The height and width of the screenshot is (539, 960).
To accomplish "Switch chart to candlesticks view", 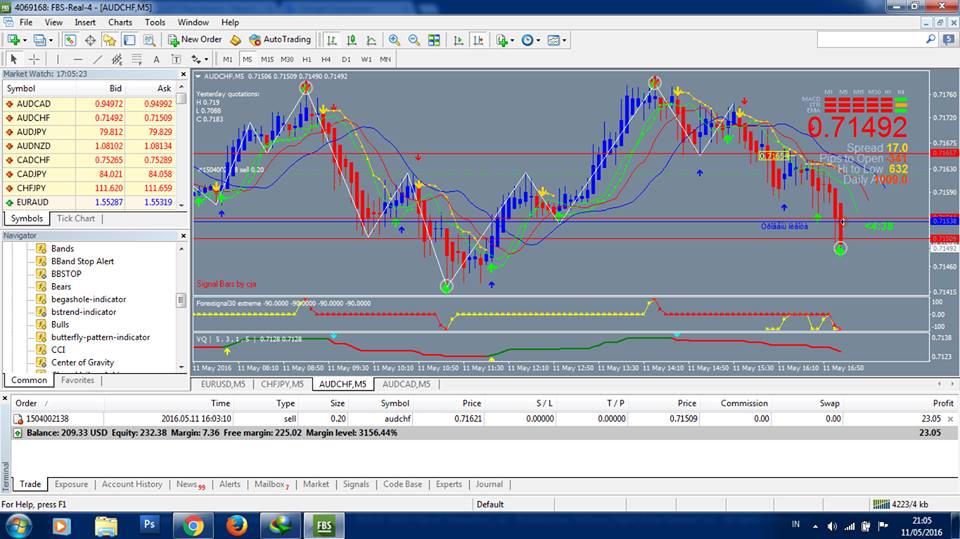I will pyautogui.click(x=351, y=40).
